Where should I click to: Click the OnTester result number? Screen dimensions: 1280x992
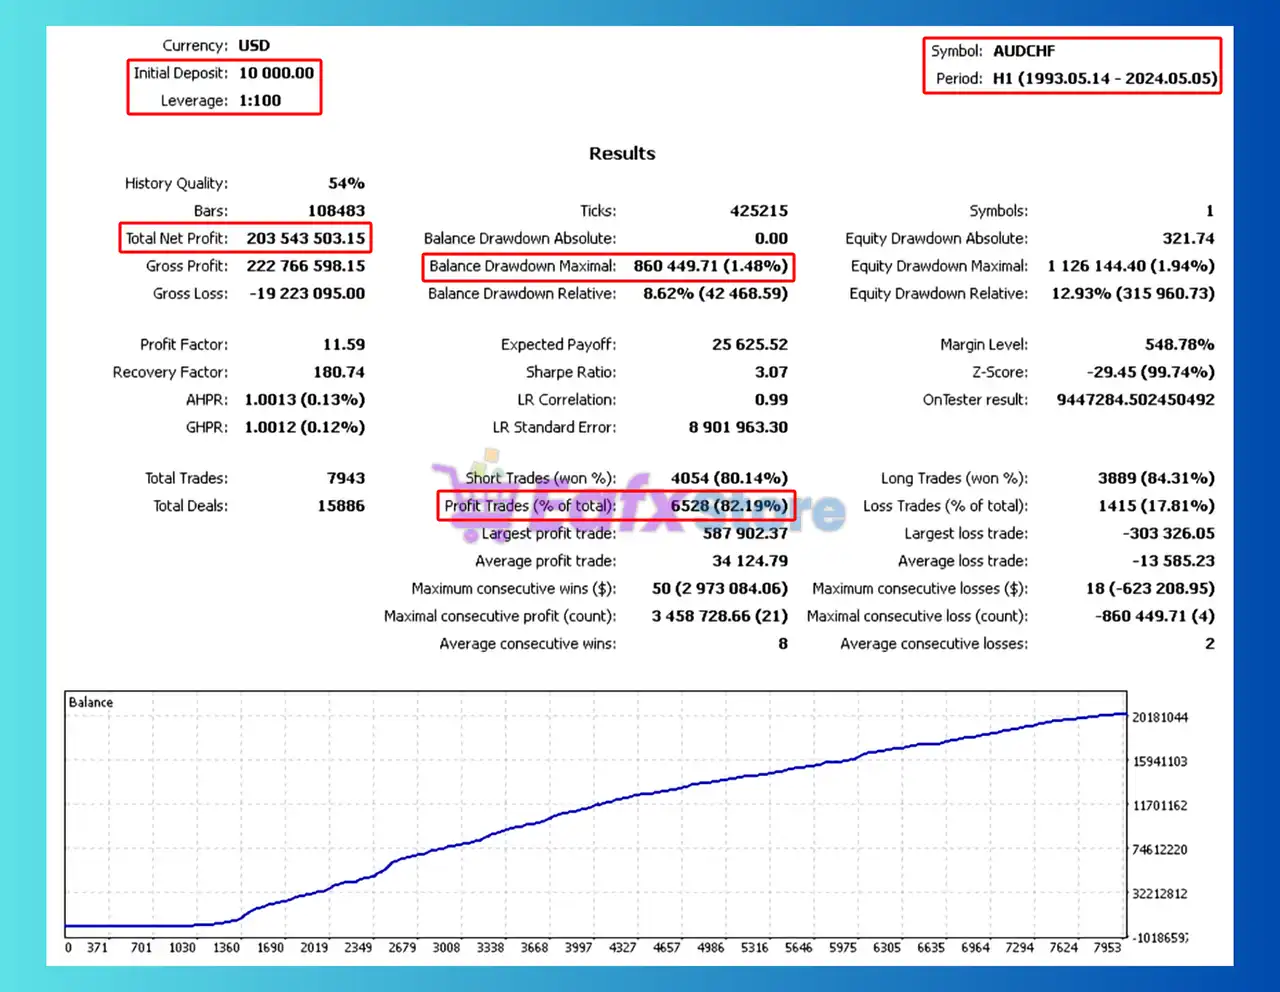click(x=1135, y=399)
